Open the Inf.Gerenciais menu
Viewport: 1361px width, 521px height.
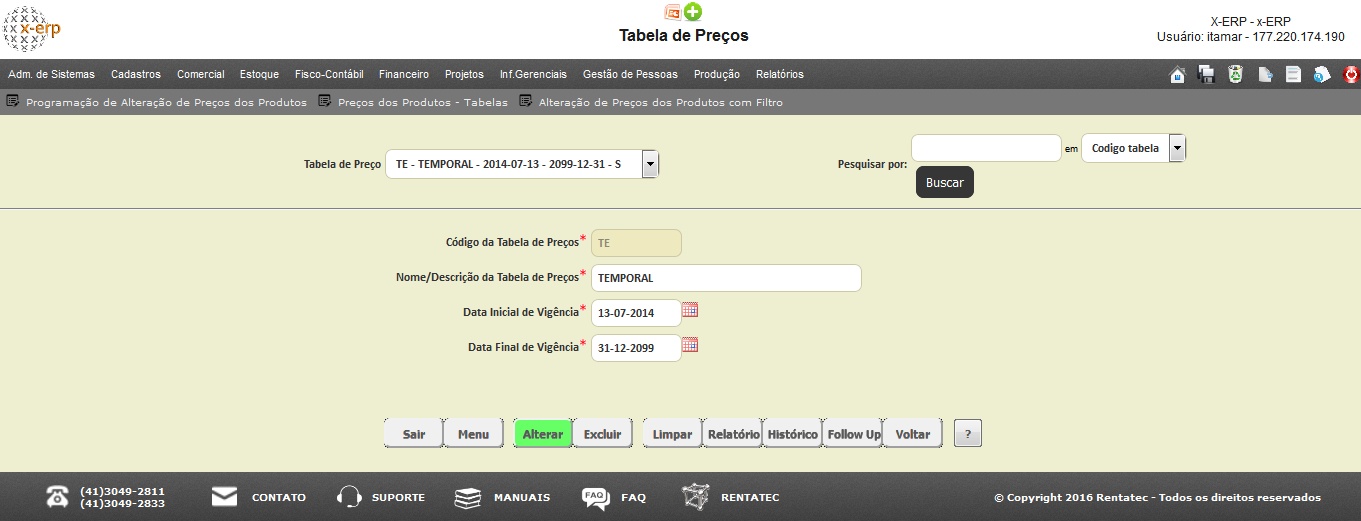pyautogui.click(x=533, y=75)
